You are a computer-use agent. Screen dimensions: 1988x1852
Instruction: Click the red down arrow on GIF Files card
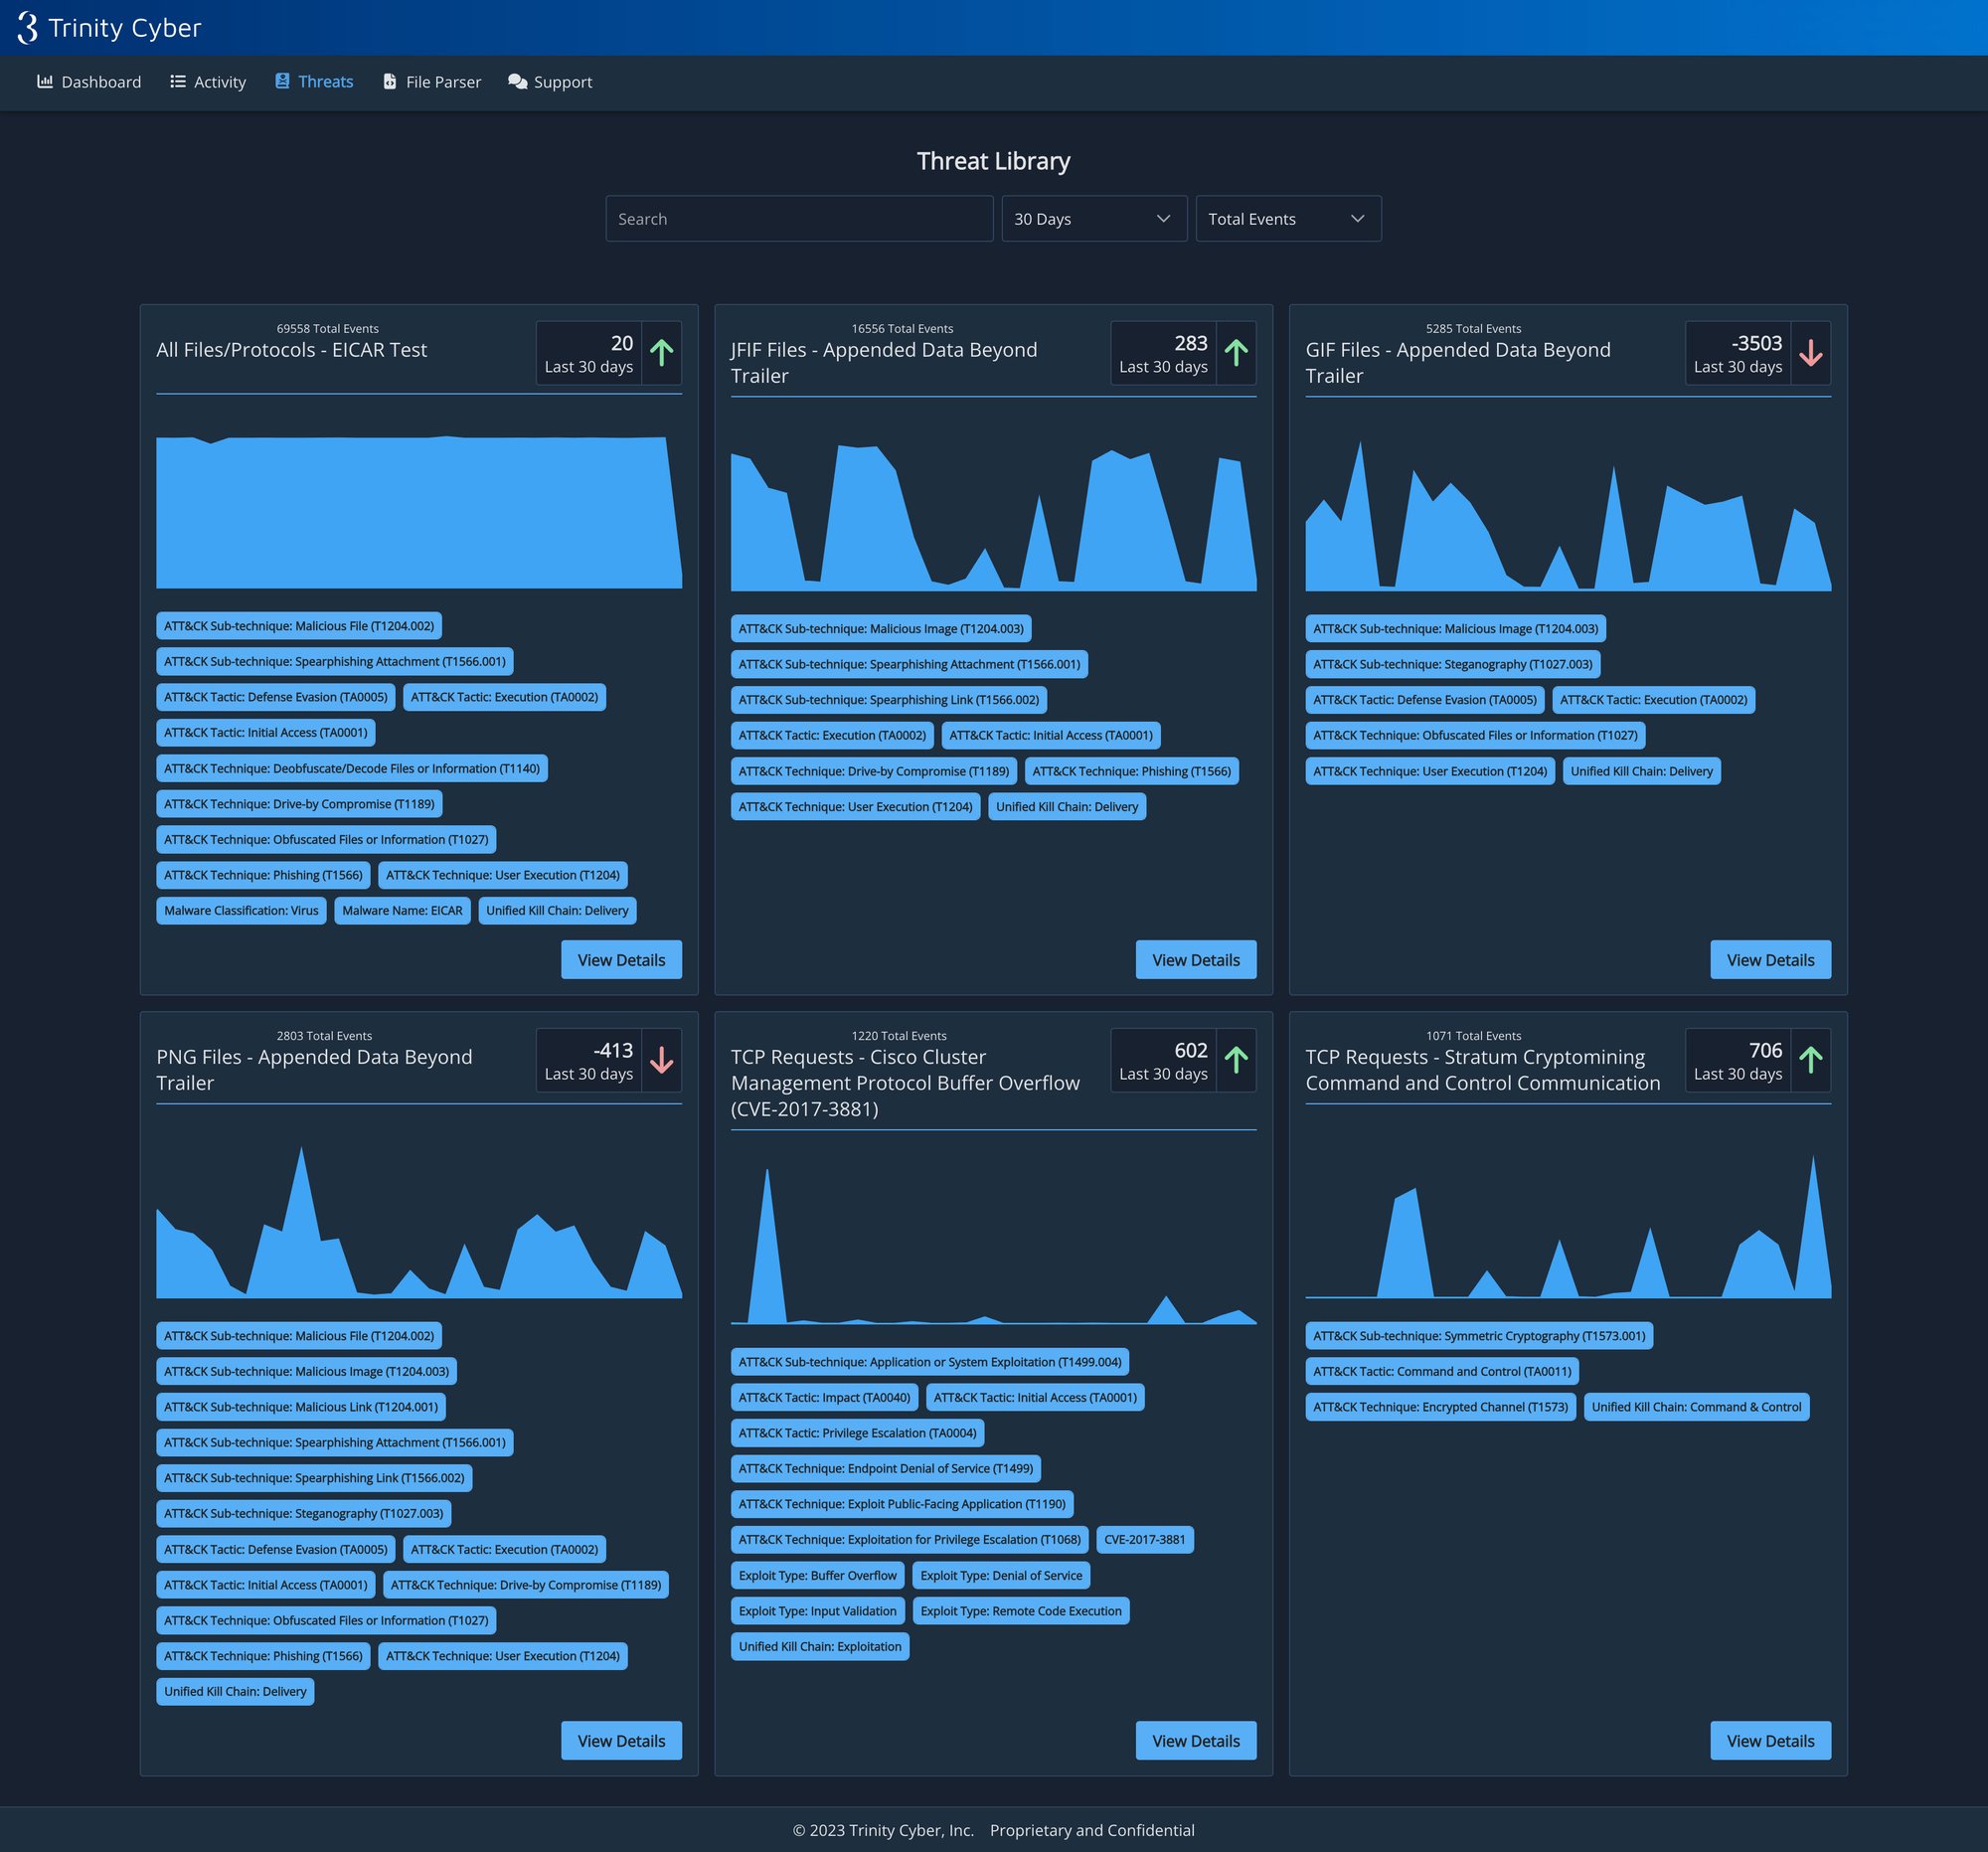point(1811,353)
